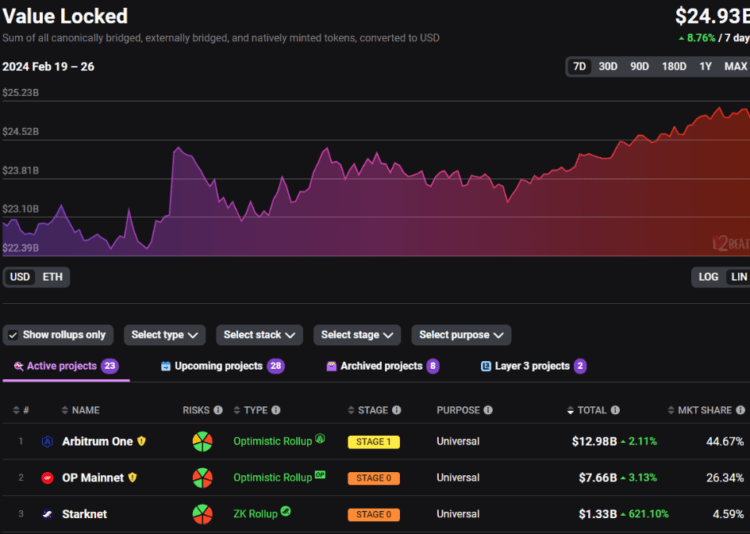Viewport: 750px width, 534px height.
Task: Click the OP Mainnet project logo icon
Action: (47, 478)
